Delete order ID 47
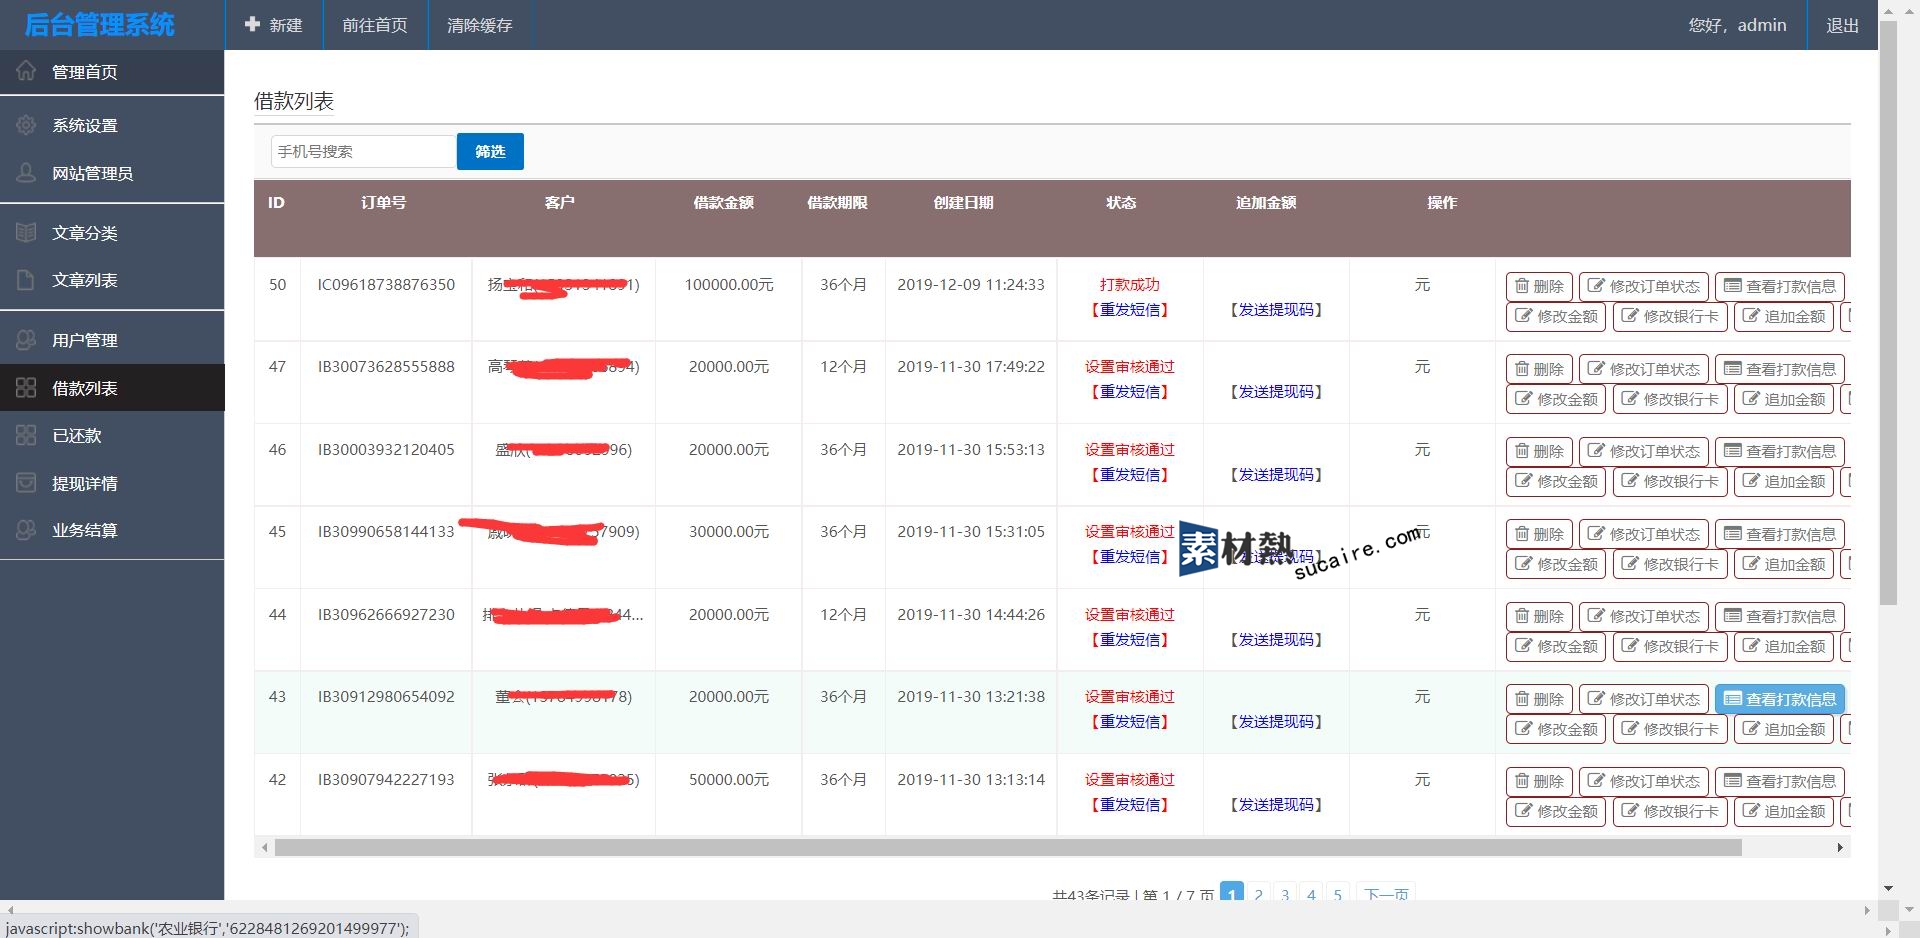The width and height of the screenshot is (1920, 938). pos(1539,369)
